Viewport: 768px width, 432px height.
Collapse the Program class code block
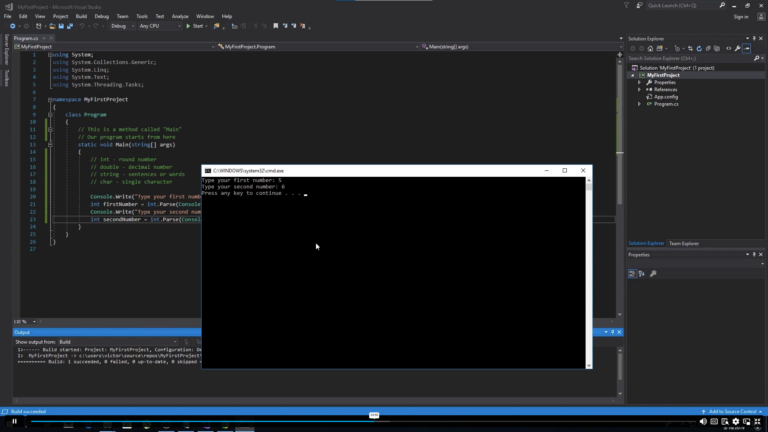[x=50, y=115]
